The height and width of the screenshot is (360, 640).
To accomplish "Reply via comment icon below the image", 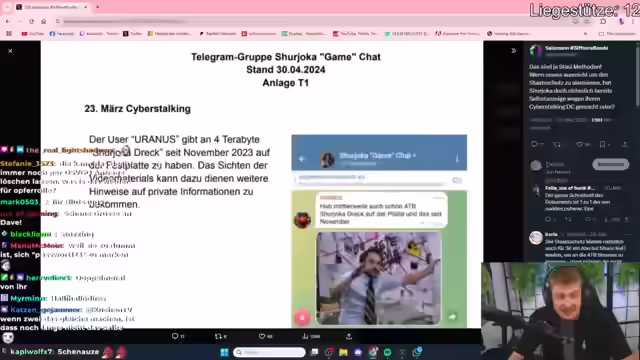I will tap(175, 336).
